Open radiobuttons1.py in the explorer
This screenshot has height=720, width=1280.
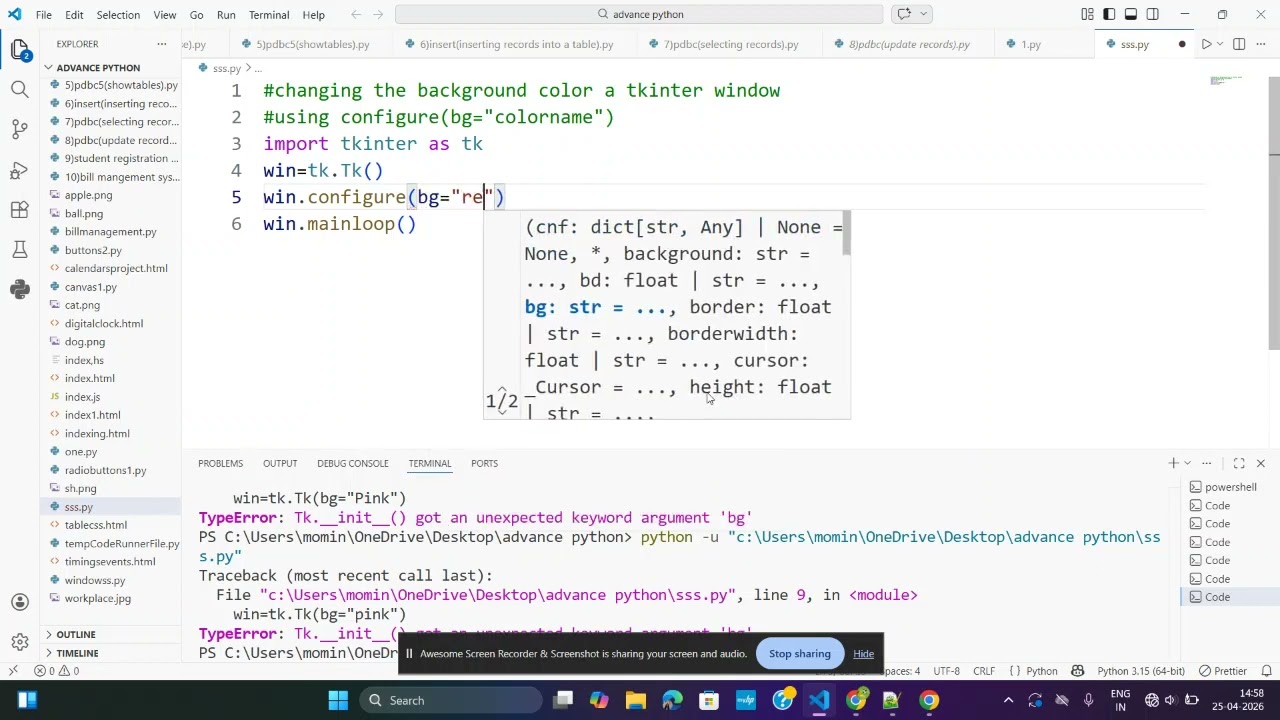click(105, 470)
